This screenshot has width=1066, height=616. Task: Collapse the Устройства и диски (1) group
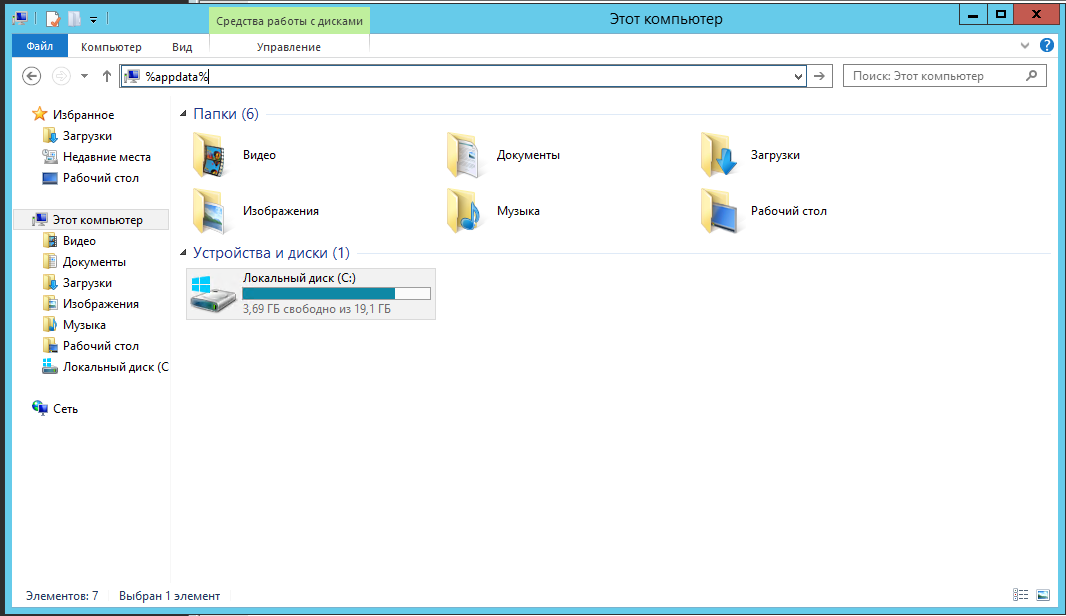[183, 253]
